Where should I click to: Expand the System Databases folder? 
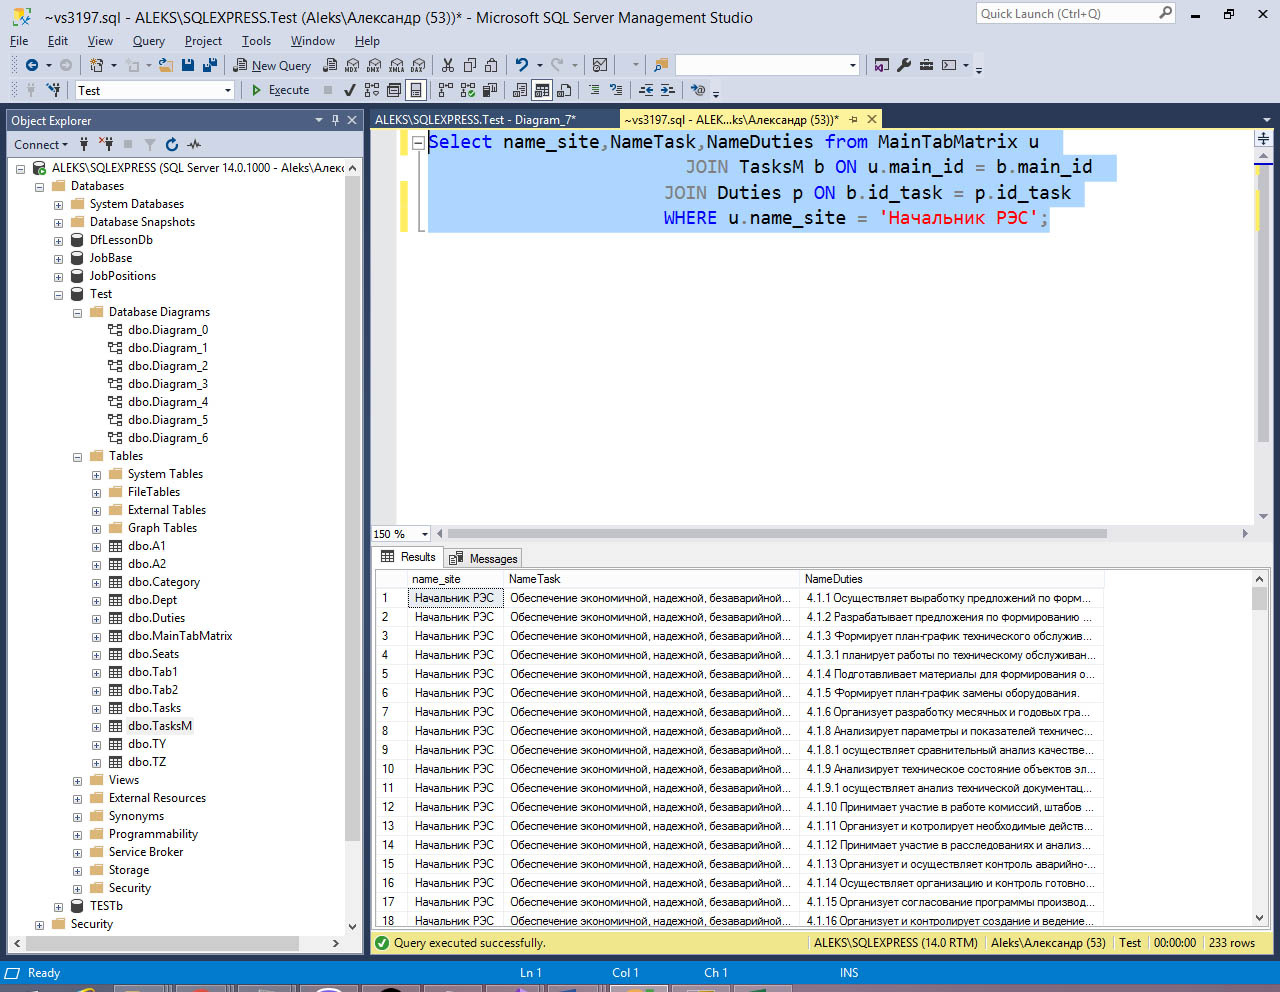(58, 205)
